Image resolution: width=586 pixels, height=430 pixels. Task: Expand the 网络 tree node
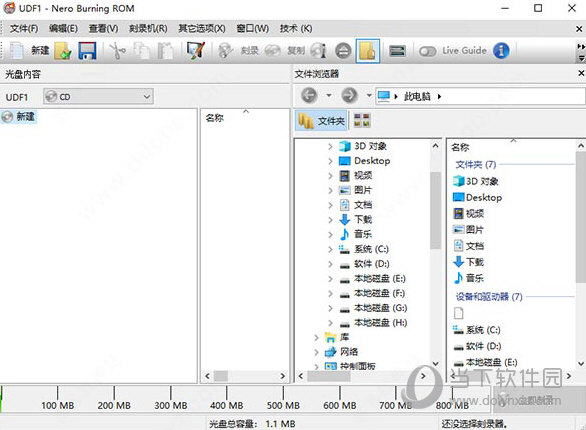(x=317, y=352)
